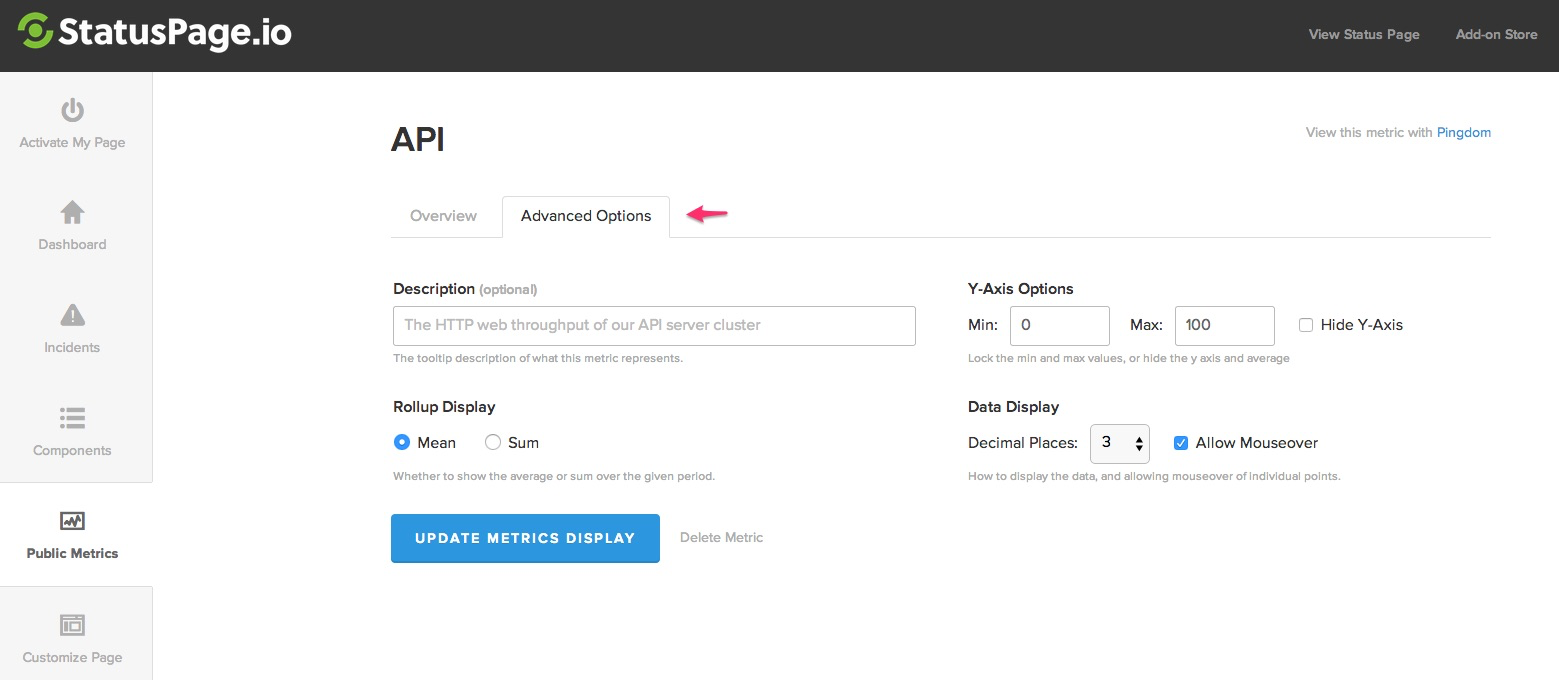1559x680 pixels.
Task: Open the Dashboard home icon
Action: (72, 212)
